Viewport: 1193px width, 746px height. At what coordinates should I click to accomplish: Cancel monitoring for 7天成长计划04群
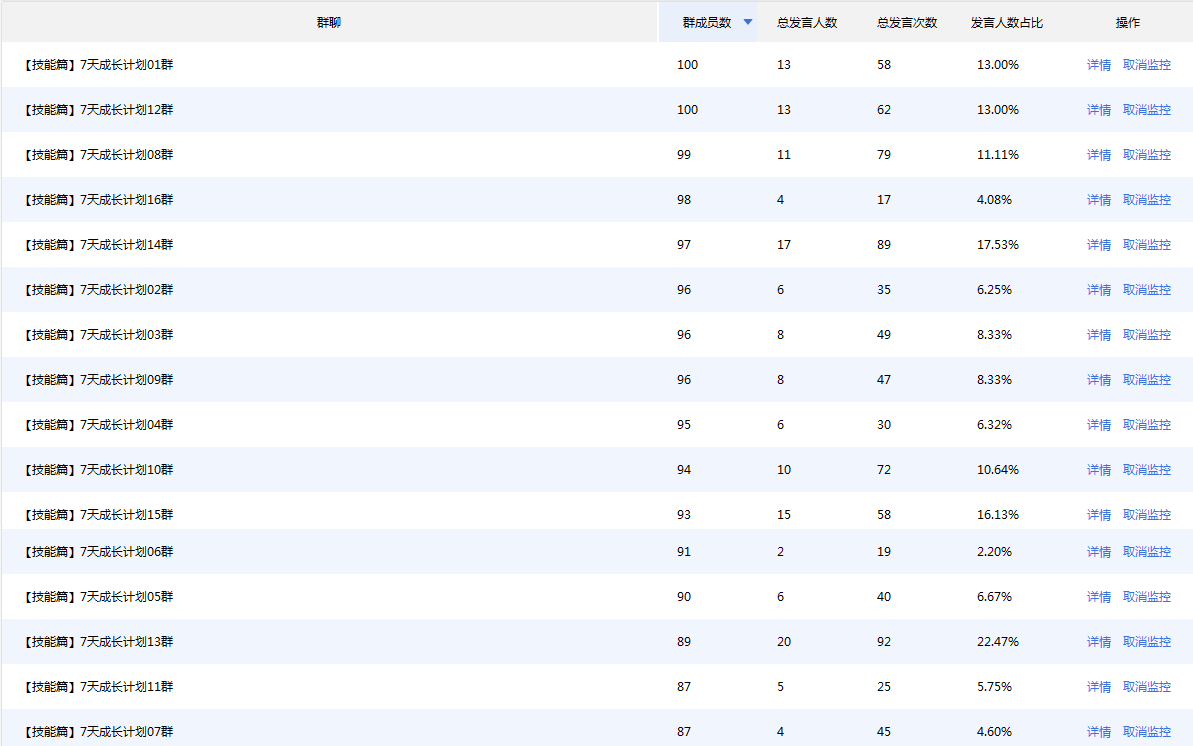tap(1146, 425)
